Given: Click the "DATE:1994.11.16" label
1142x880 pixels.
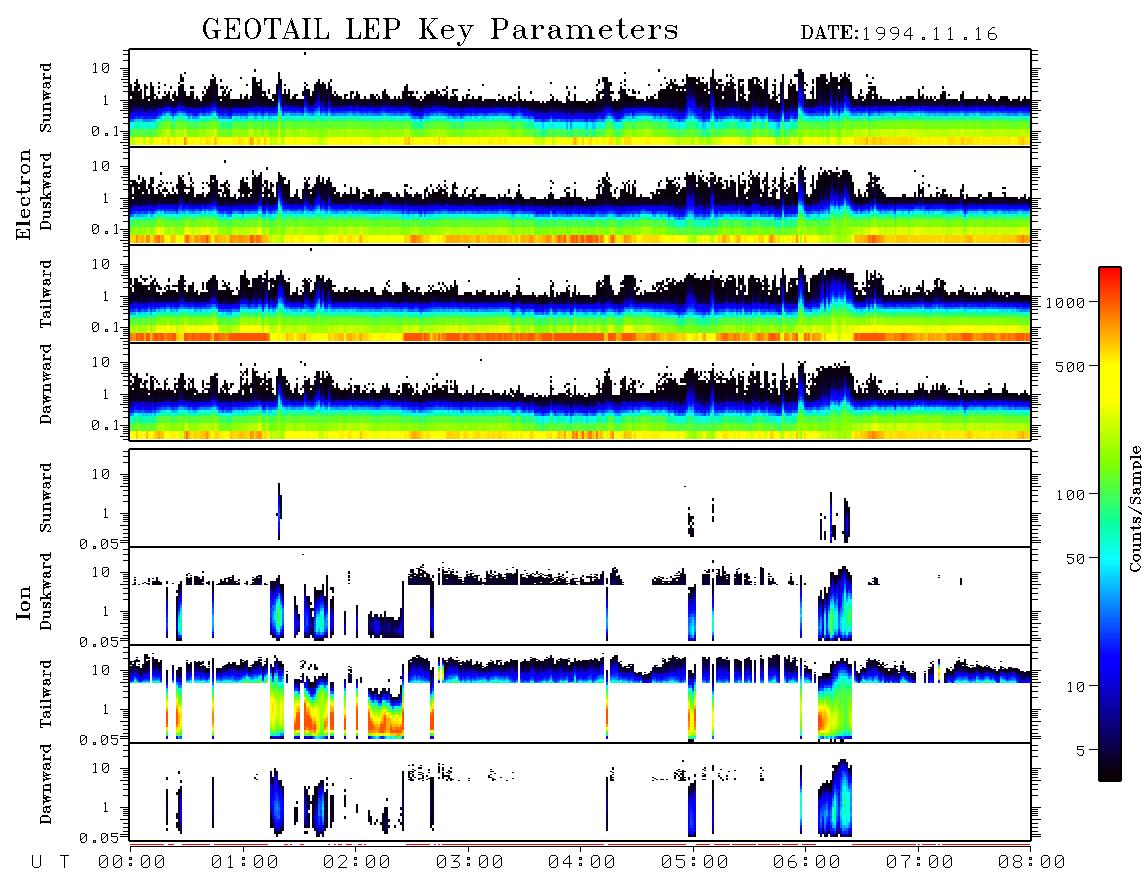Looking at the screenshot, I should click(x=899, y=33).
